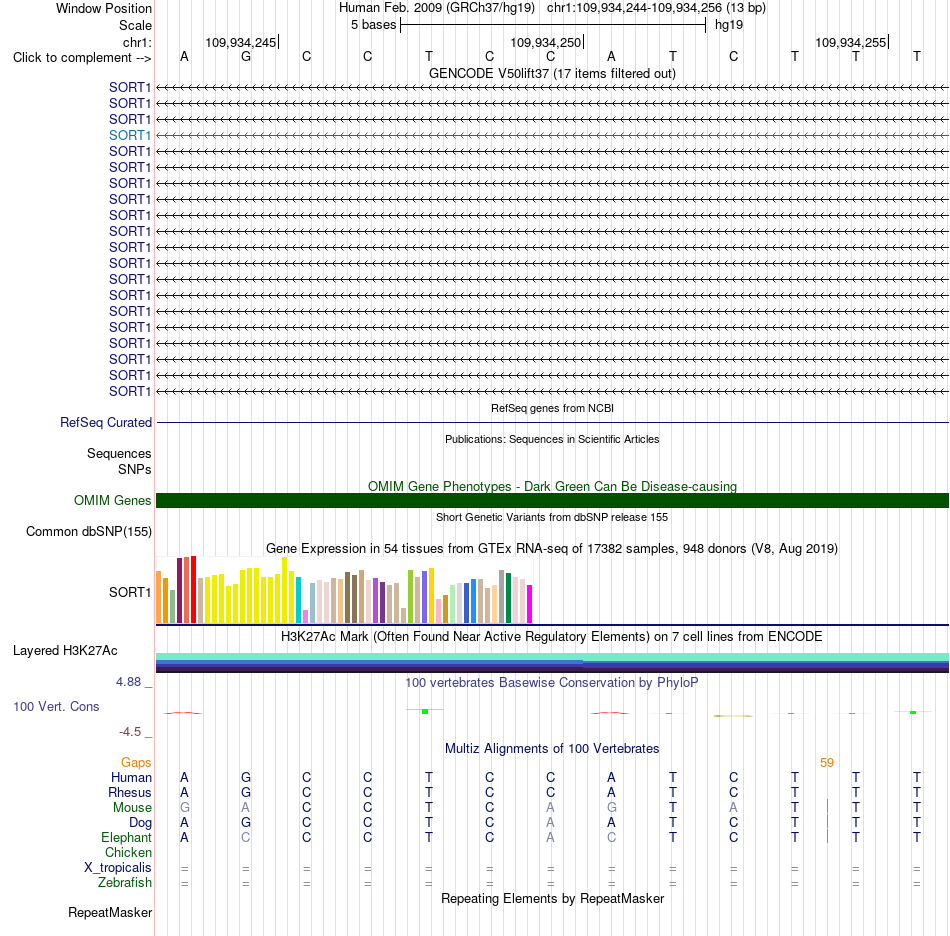This screenshot has width=950, height=936.
Task: Click the -4.5 PhyloP lower scale value
Action: [130, 732]
